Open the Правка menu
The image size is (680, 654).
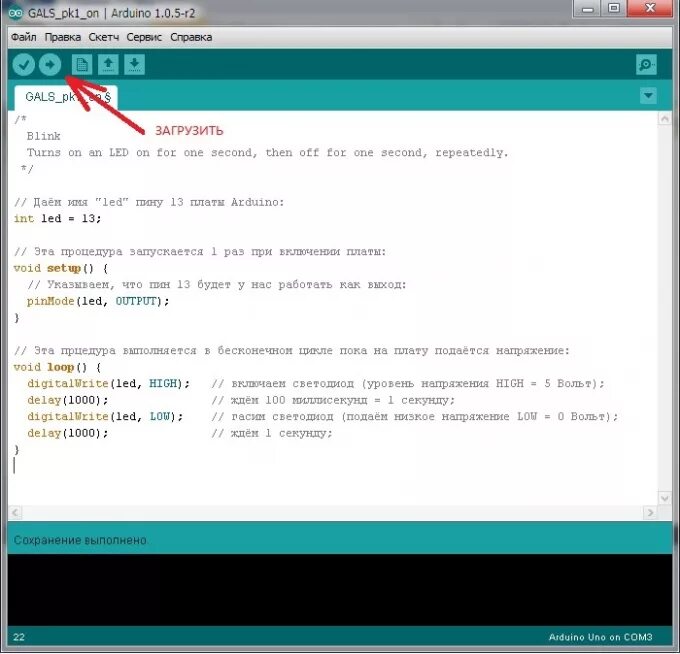tap(62, 37)
